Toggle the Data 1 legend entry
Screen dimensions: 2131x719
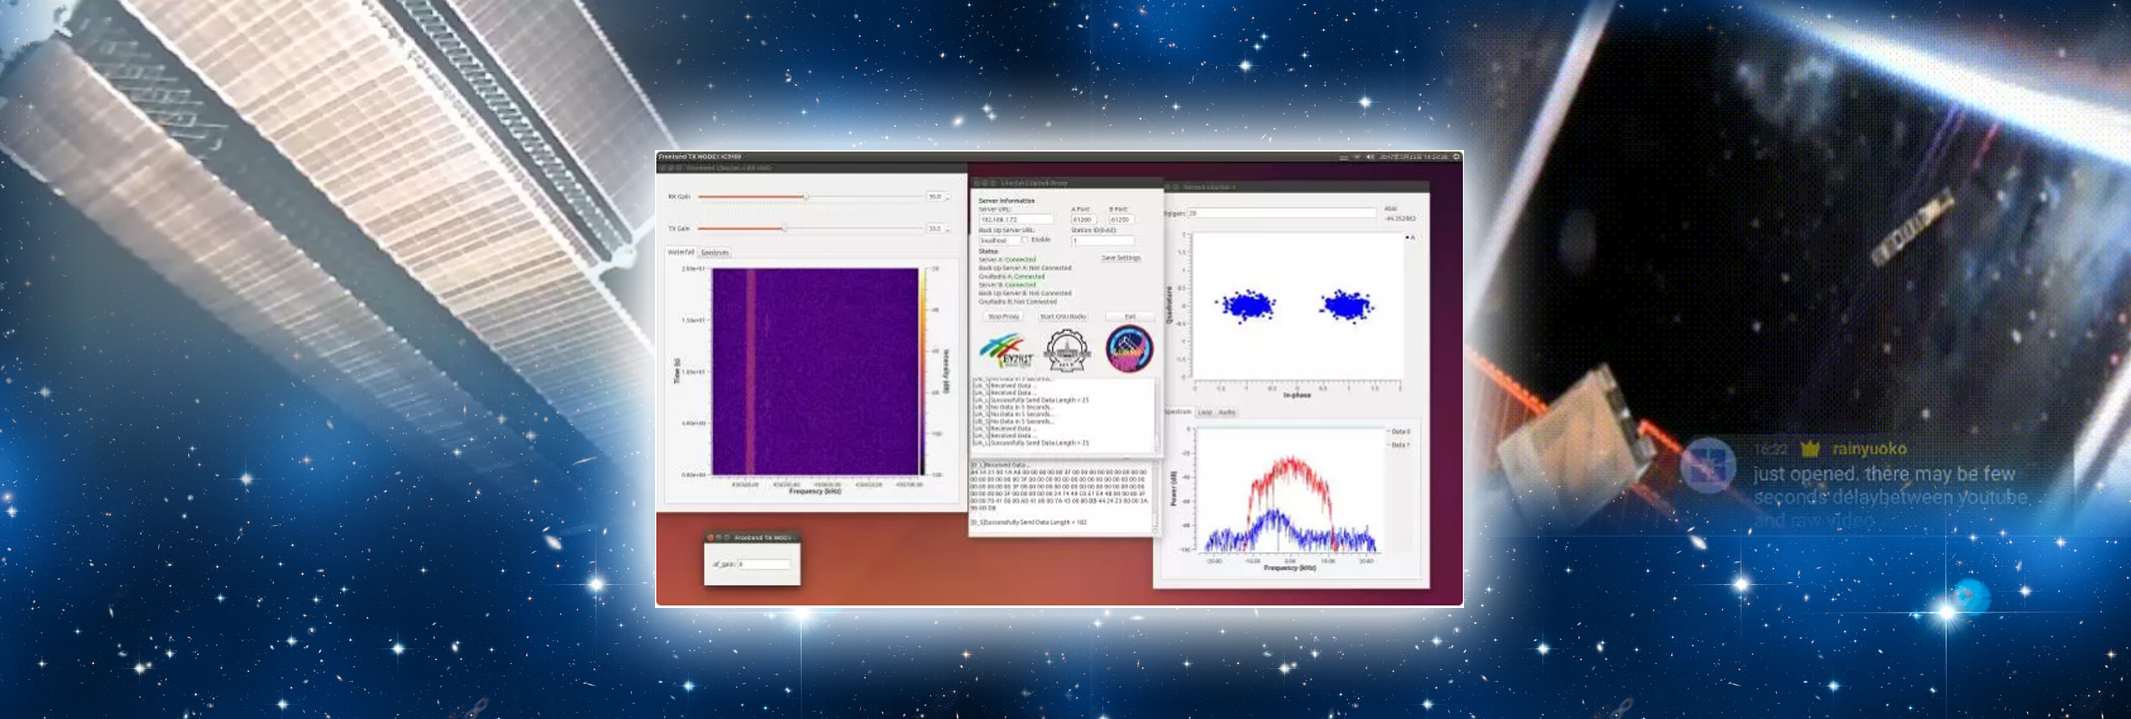[x=1398, y=445]
